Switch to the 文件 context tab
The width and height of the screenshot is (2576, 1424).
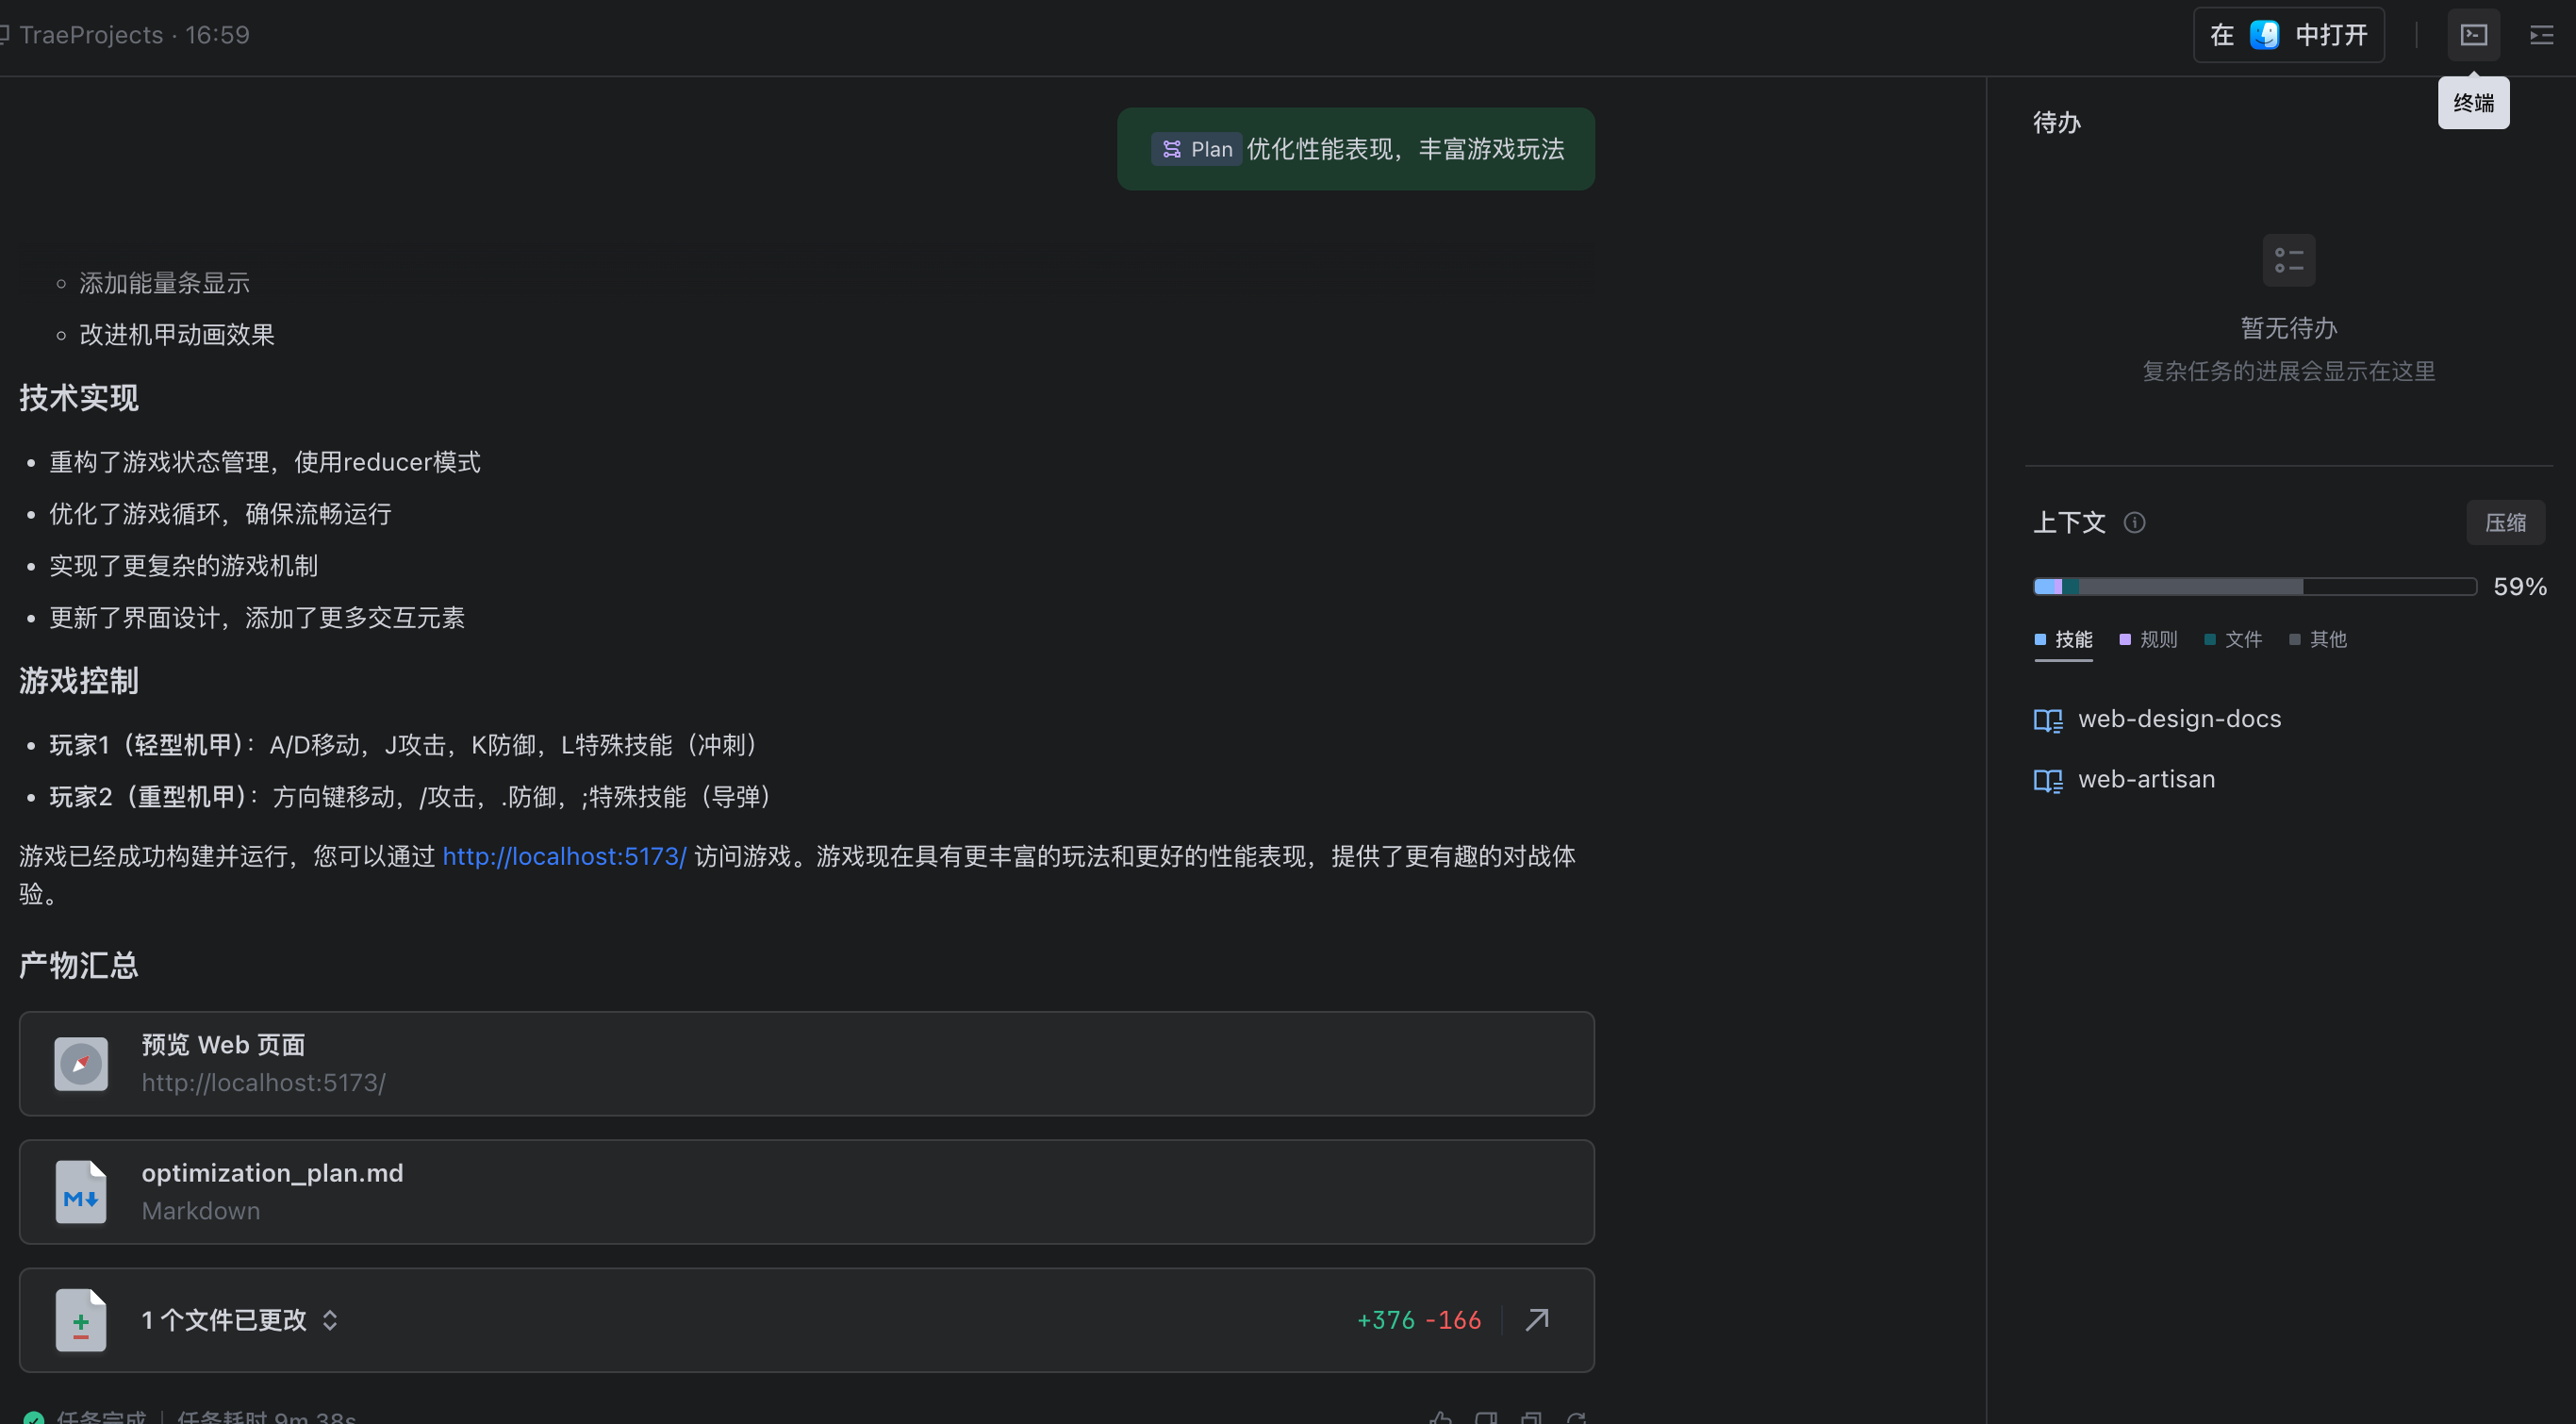(x=2233, y=639)
